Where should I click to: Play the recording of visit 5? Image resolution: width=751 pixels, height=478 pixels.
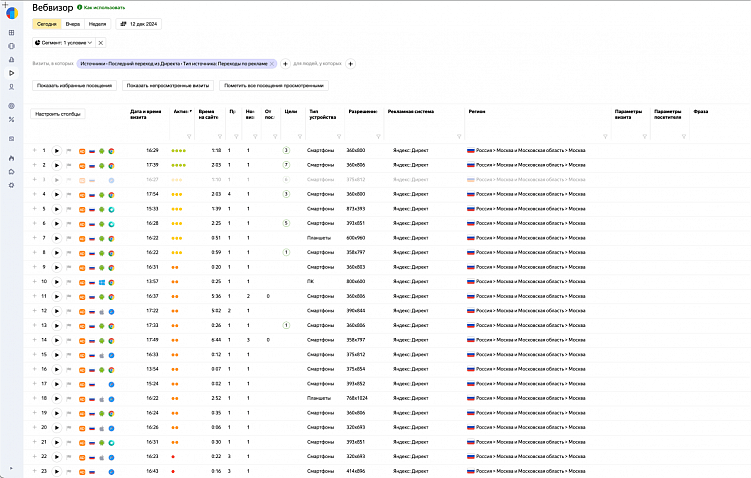(57, 208)
